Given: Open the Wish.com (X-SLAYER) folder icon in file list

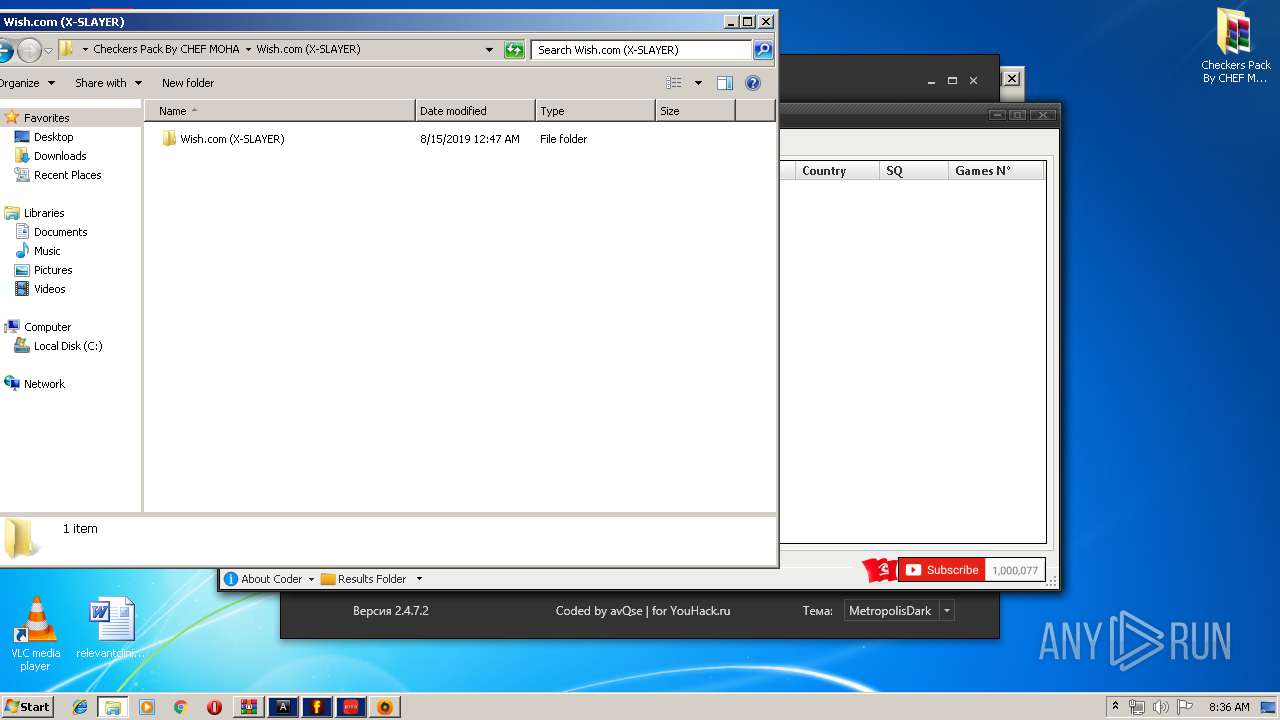Looking at the screenshot, I should (169, 139).
